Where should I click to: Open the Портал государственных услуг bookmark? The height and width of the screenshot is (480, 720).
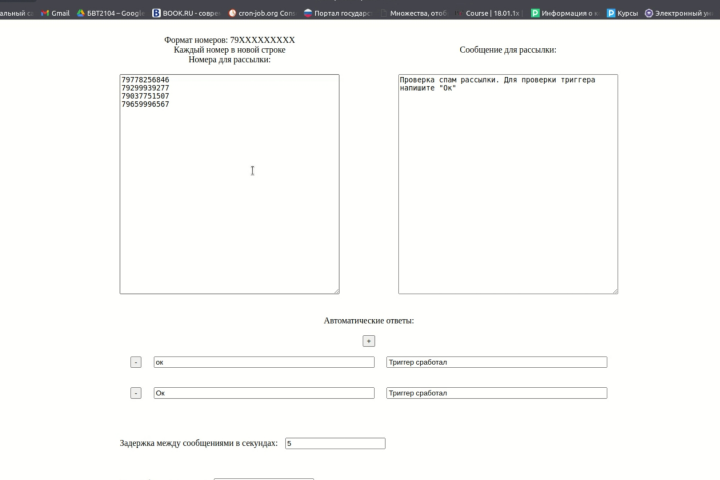pyautogui.click(x=338, y=13)
